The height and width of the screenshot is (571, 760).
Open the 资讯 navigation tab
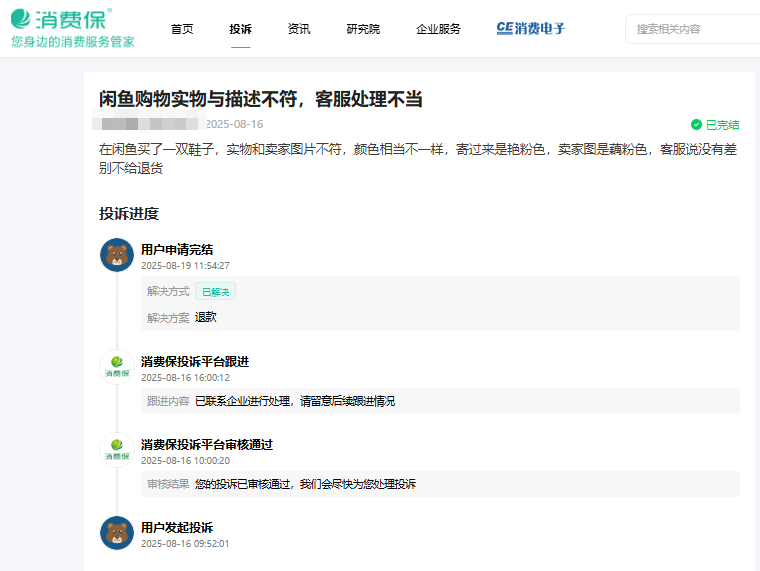point(299,29)
